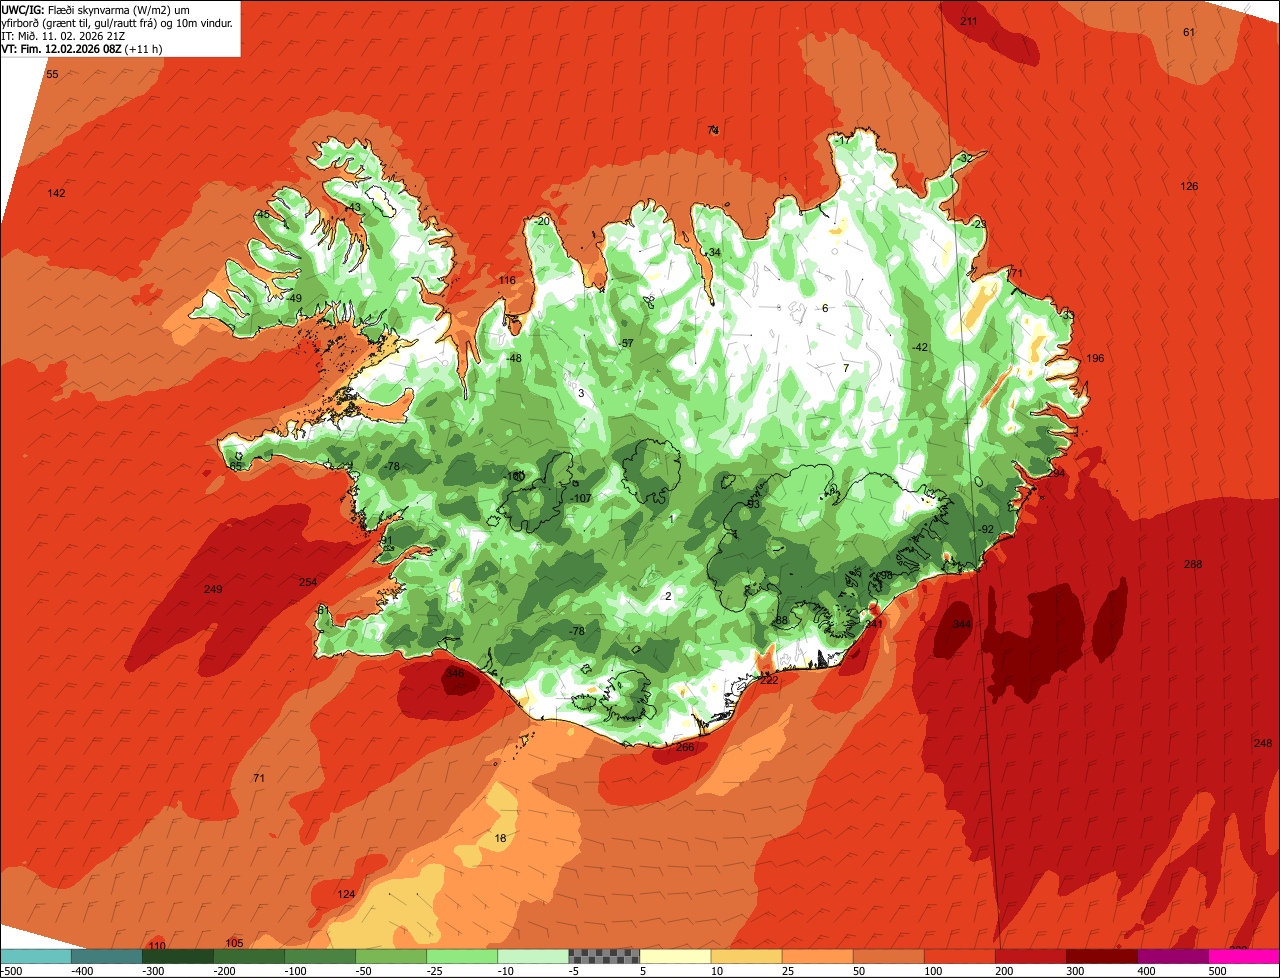The width and height of the screenshot is (1280, 978).
Task: Select the 105 value at bottom edge
Action: 235,943
